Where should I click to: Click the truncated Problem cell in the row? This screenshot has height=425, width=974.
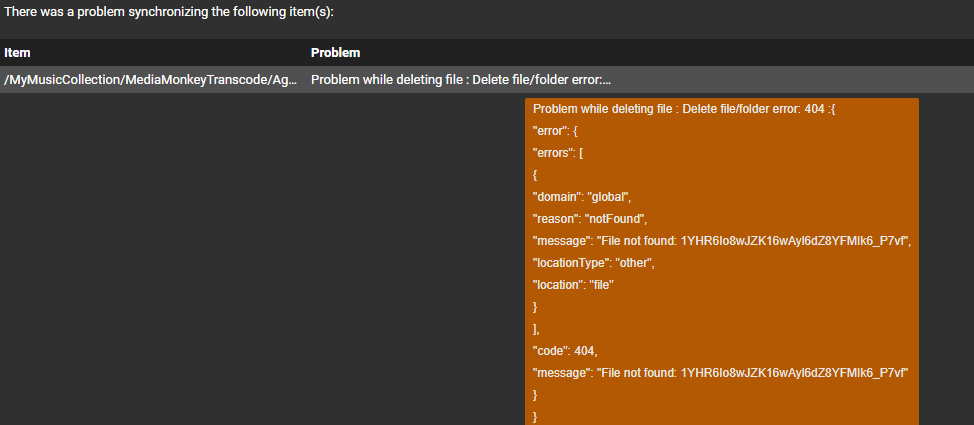(x=460, y=80)
